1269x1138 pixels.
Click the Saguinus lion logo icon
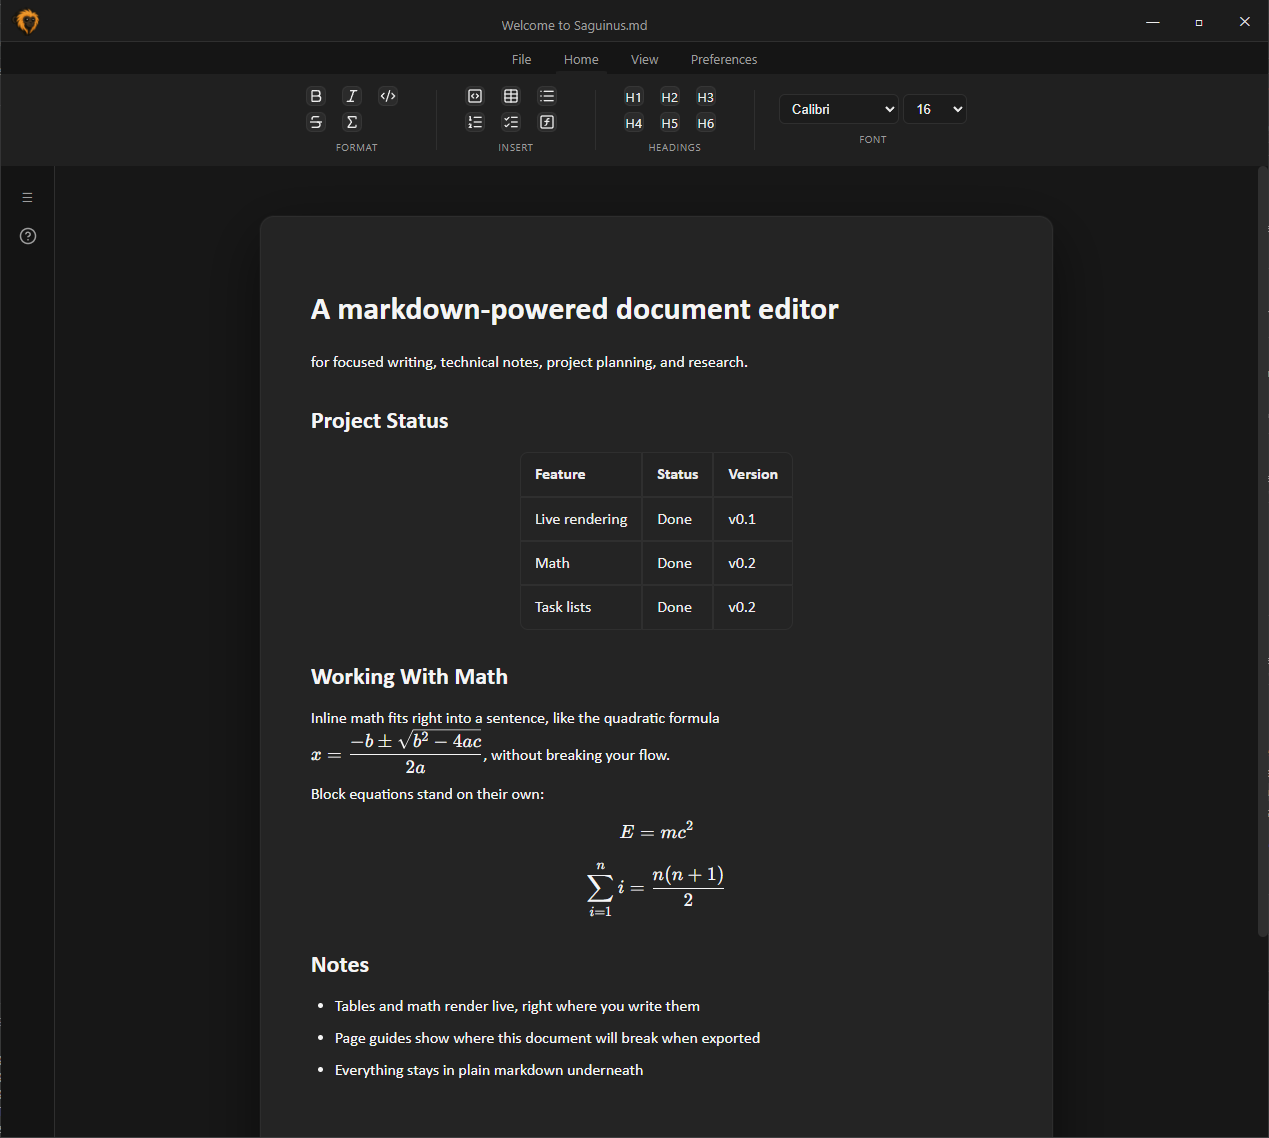coord(28,21)
